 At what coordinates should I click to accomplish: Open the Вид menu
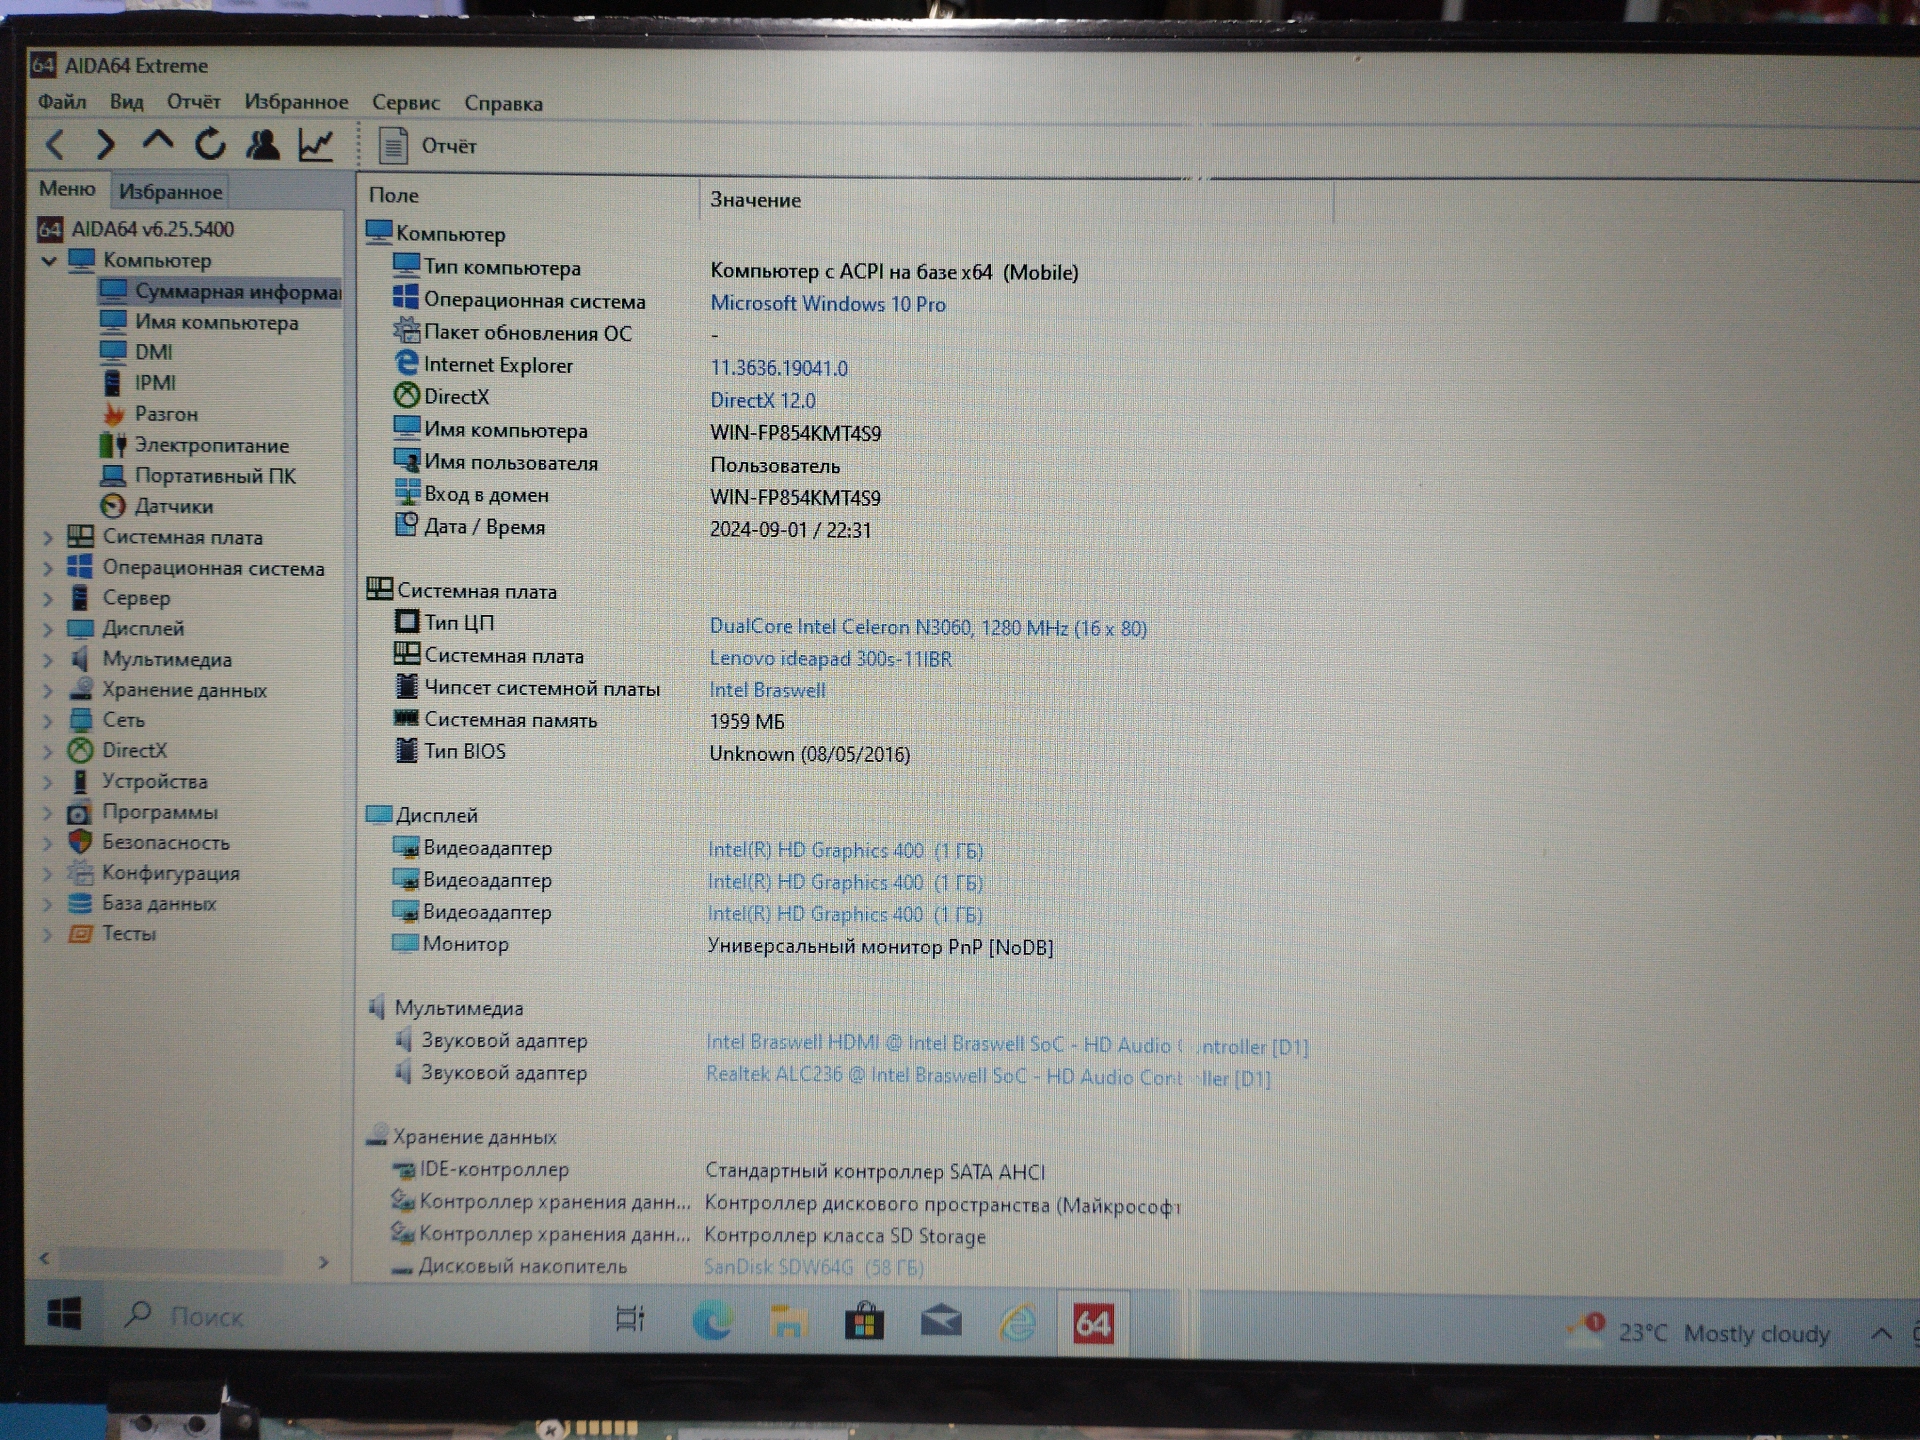[127, 102]
